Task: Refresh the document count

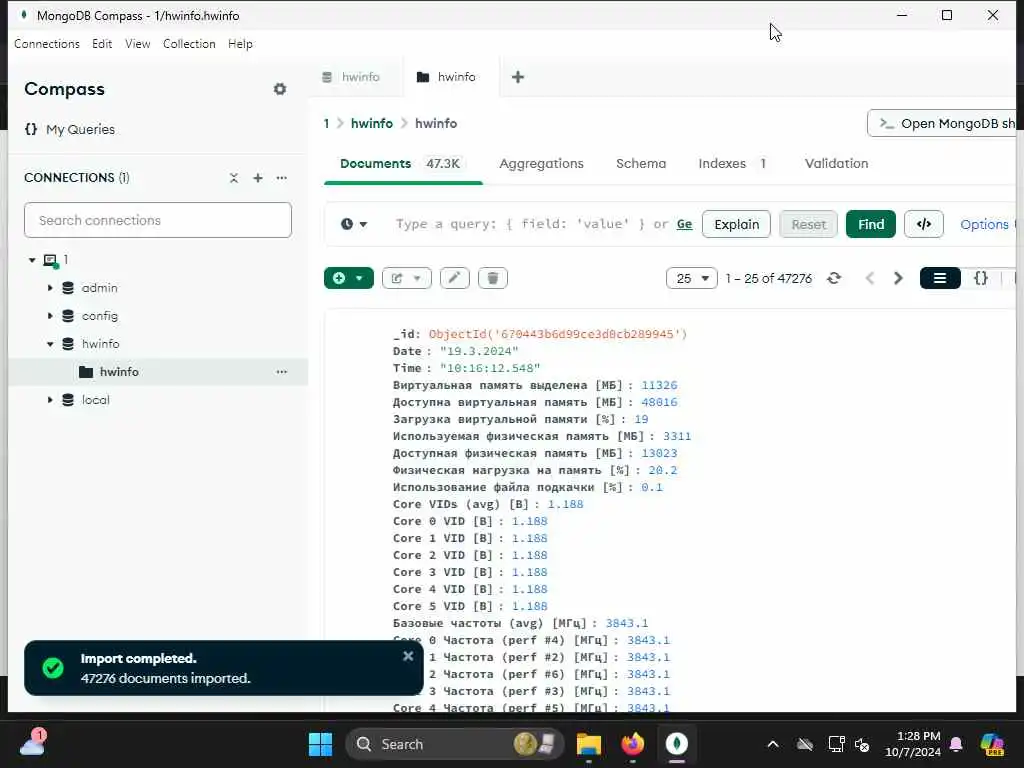Action: pos(834,278)
